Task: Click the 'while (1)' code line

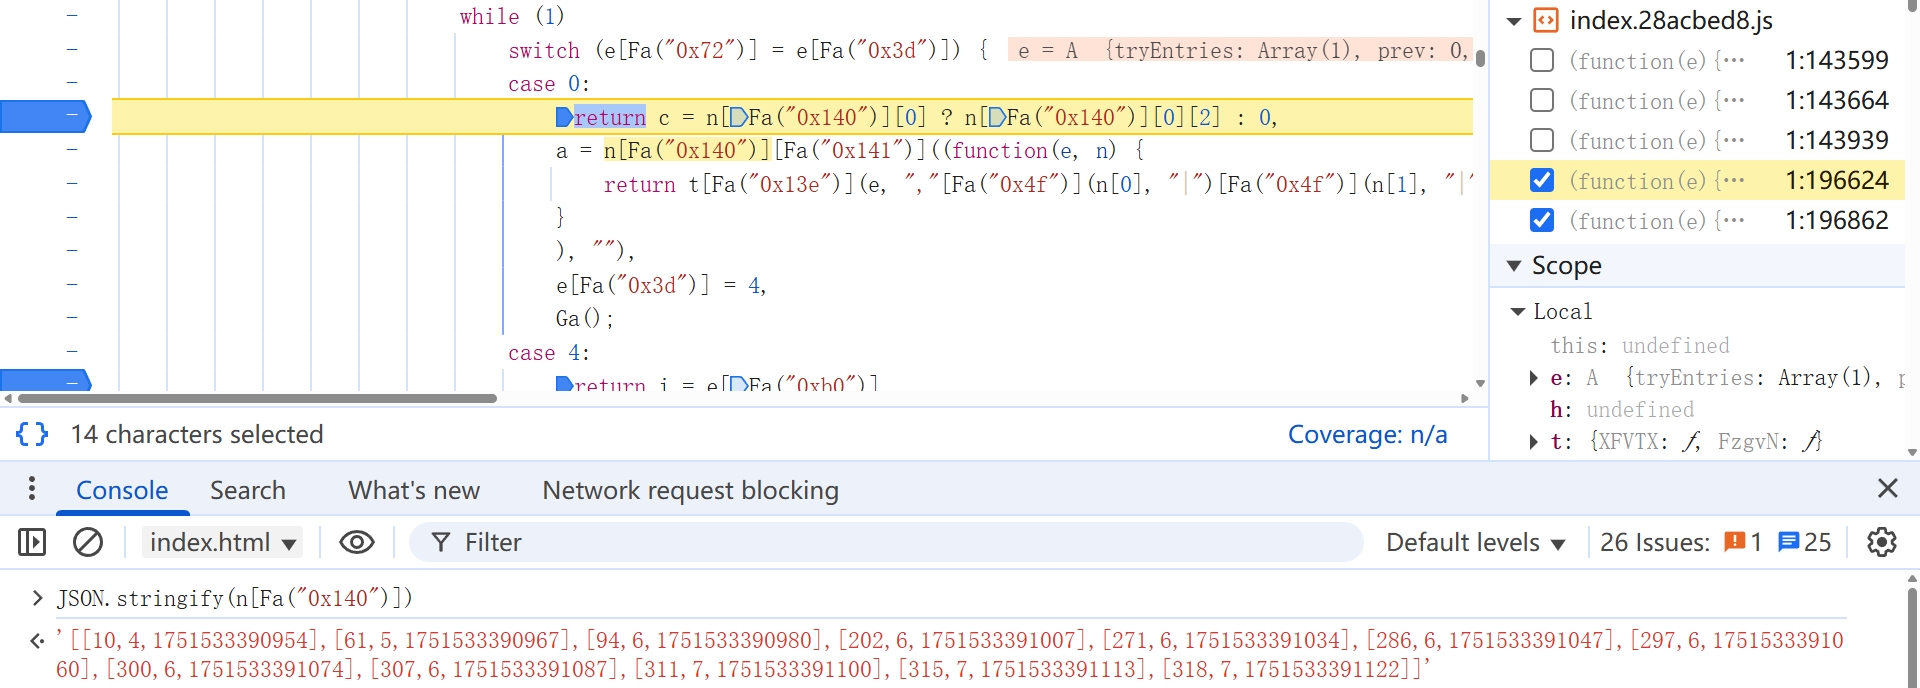Action: 512,16
